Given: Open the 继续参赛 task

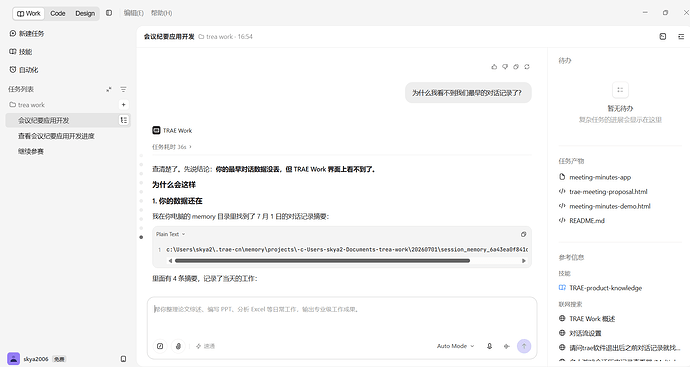Looking at the screenshot, I should (31, 151).
